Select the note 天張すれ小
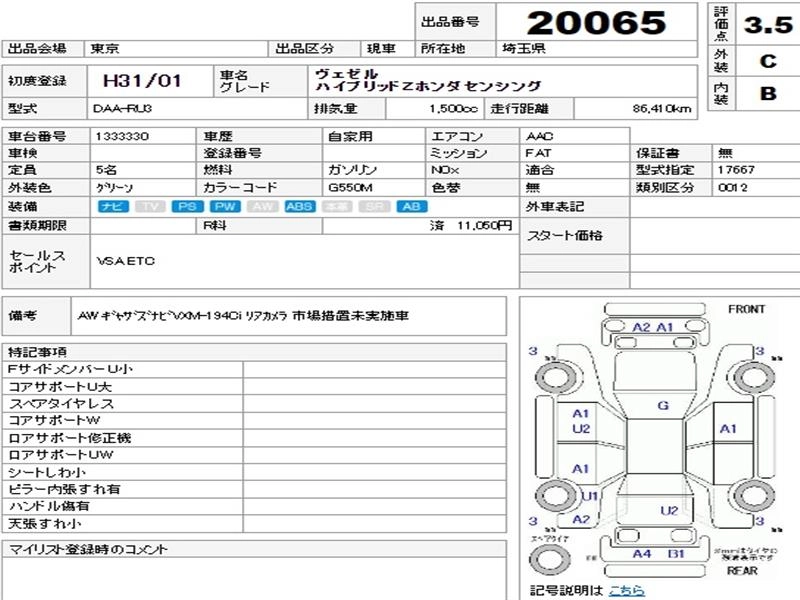This screenshot has width=800, height=600. (x=44, y=523)
